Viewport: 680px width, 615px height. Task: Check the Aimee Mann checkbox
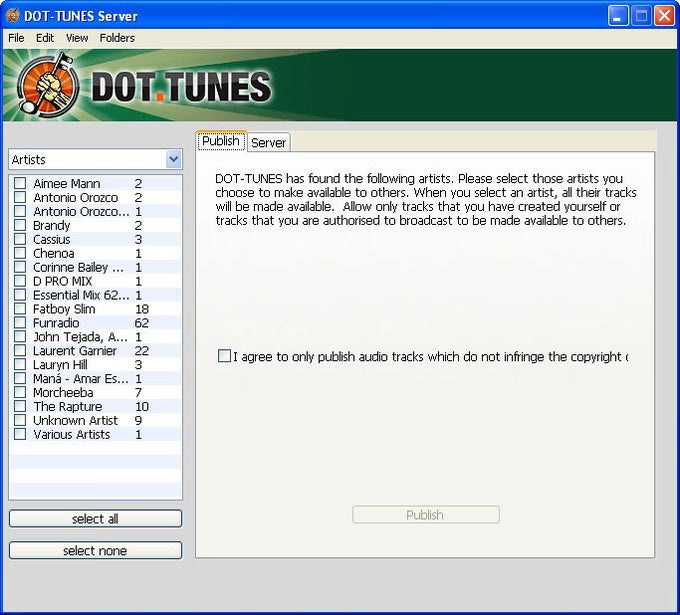tap(20, 183)
